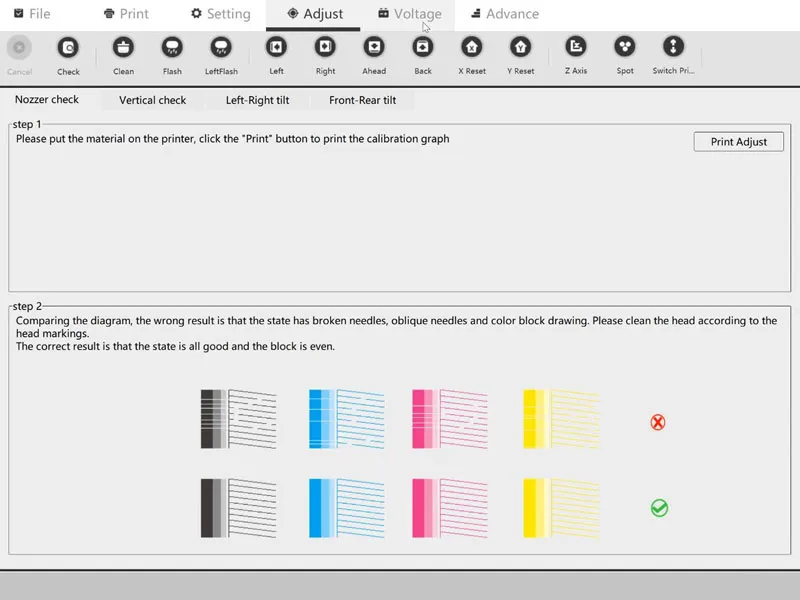800x600 pixels.
Task: Open the File menu tab
Action: pos(32,14)
